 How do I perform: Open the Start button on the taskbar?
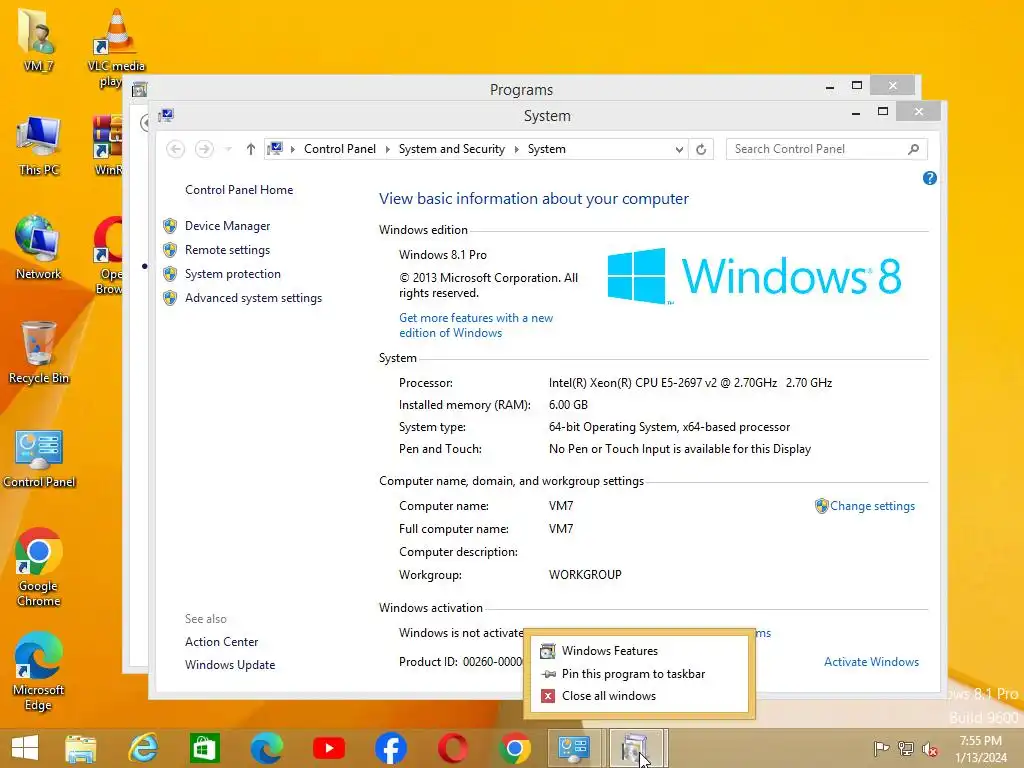pos(25,748)
